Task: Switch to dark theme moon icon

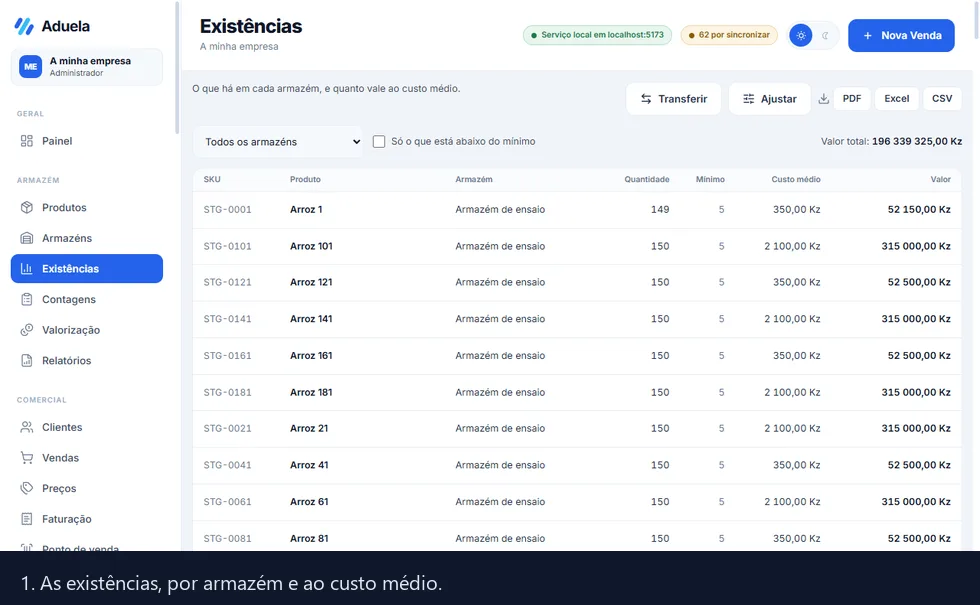Action: coord(825,36)
